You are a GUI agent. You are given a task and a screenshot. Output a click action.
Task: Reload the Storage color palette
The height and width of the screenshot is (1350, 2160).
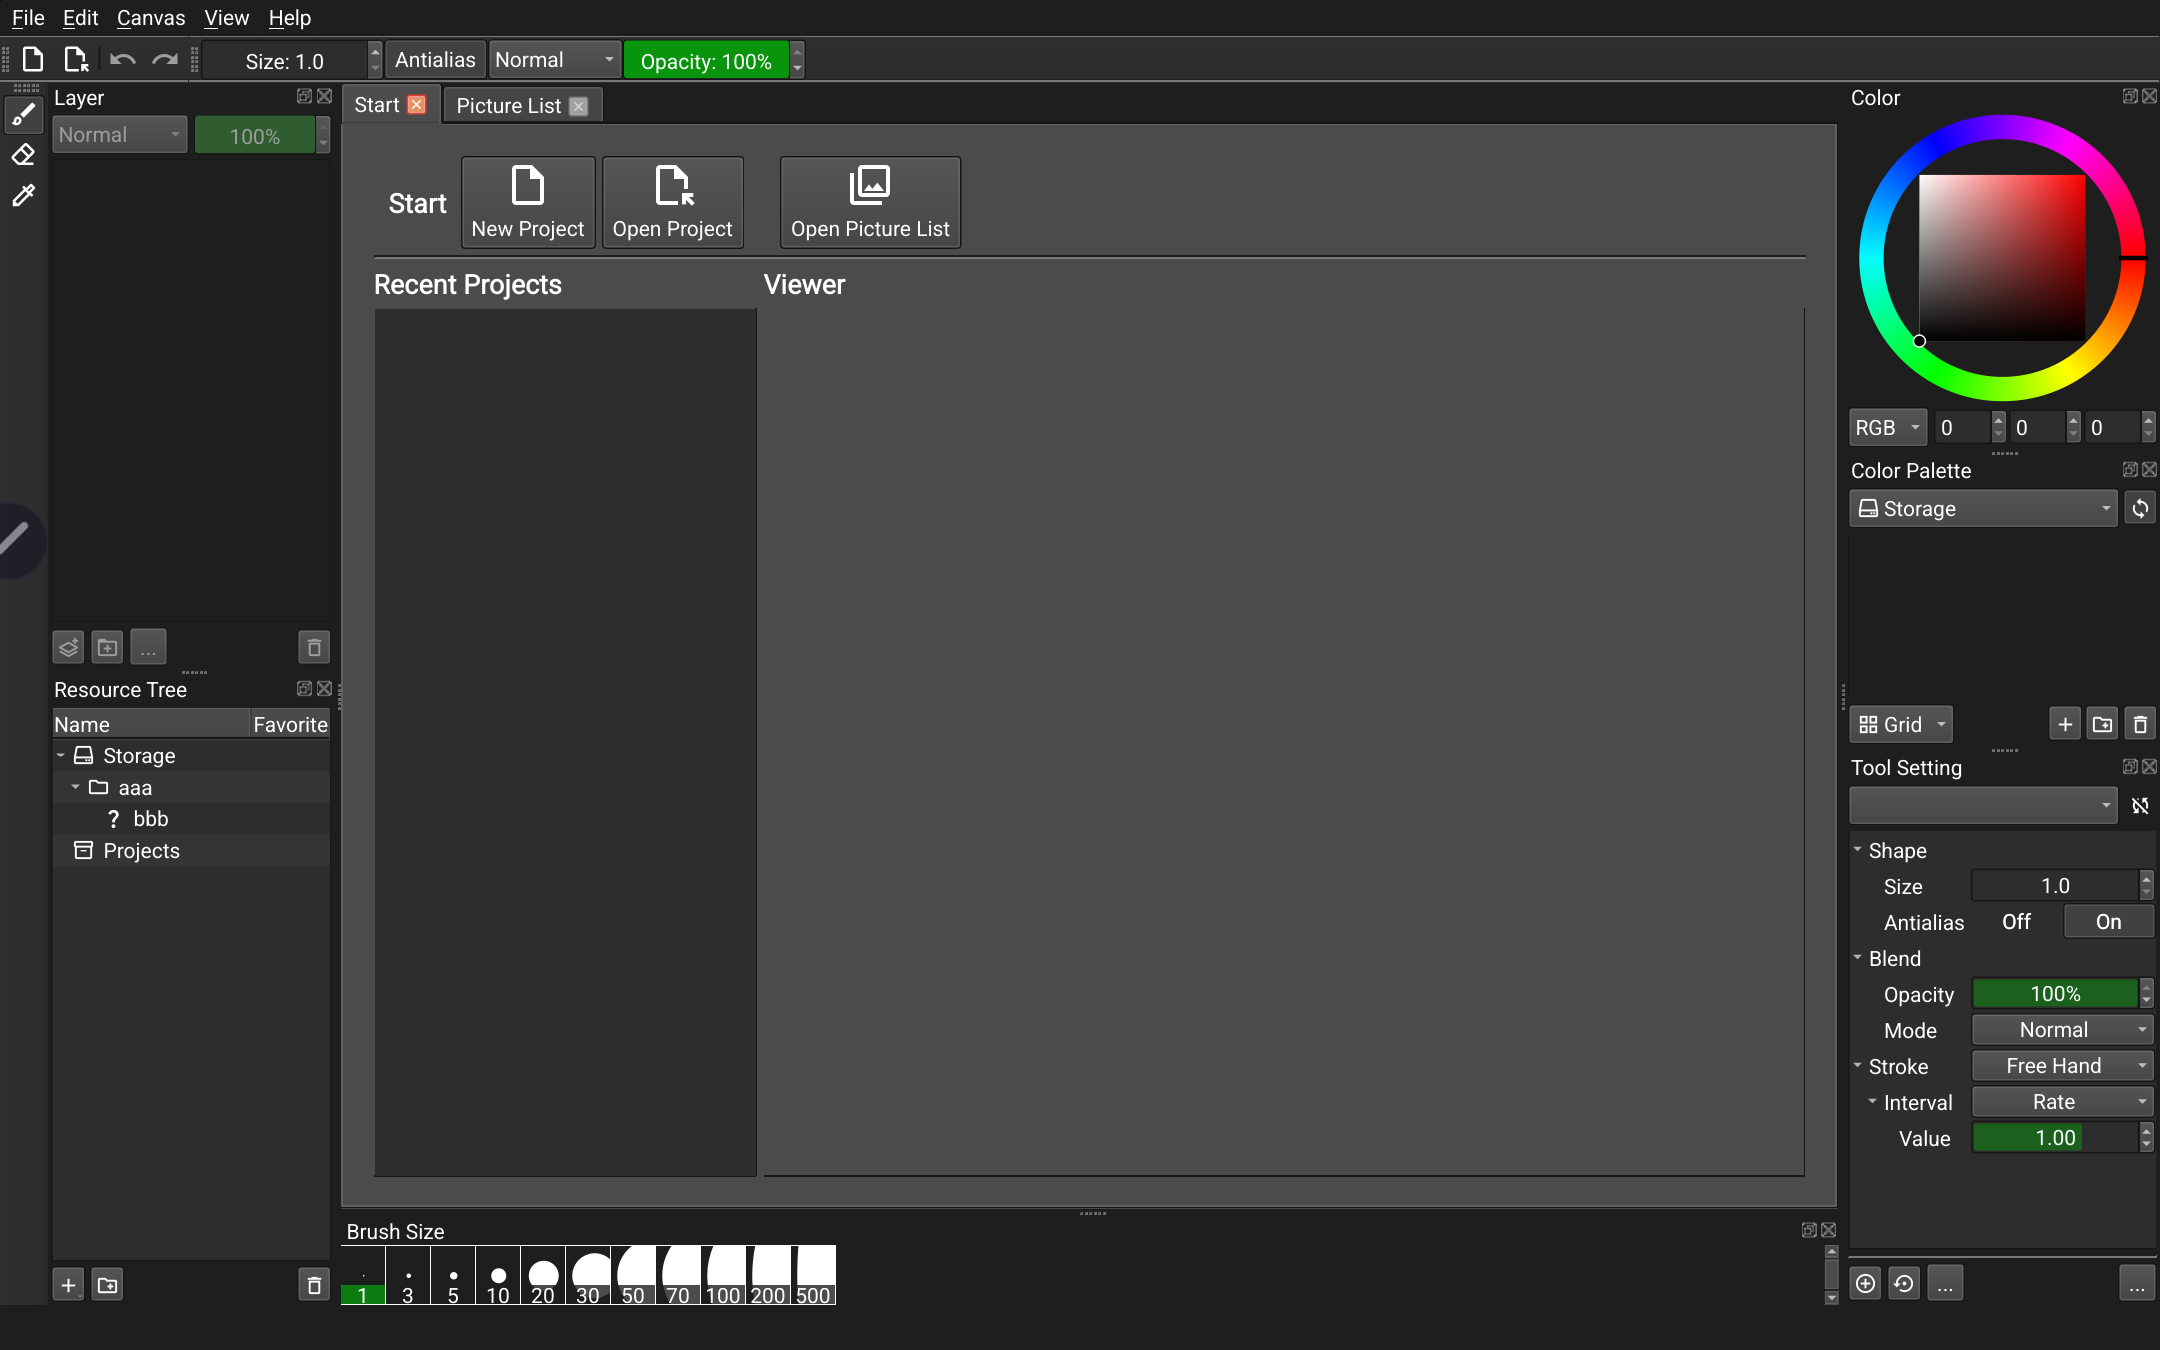click(x=2141, y=509)
